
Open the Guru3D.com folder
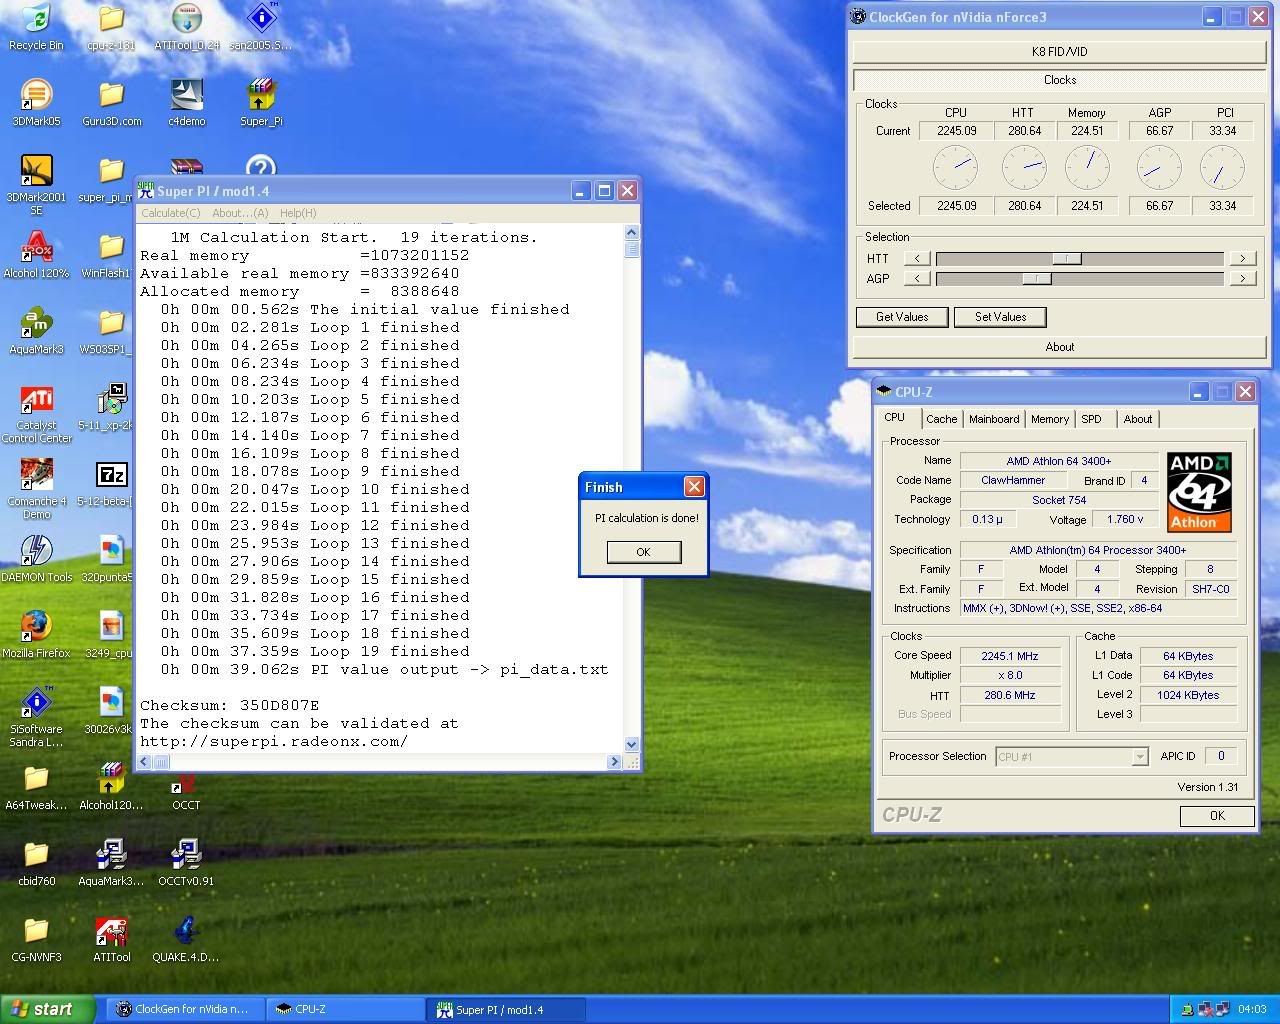(111, 103)
